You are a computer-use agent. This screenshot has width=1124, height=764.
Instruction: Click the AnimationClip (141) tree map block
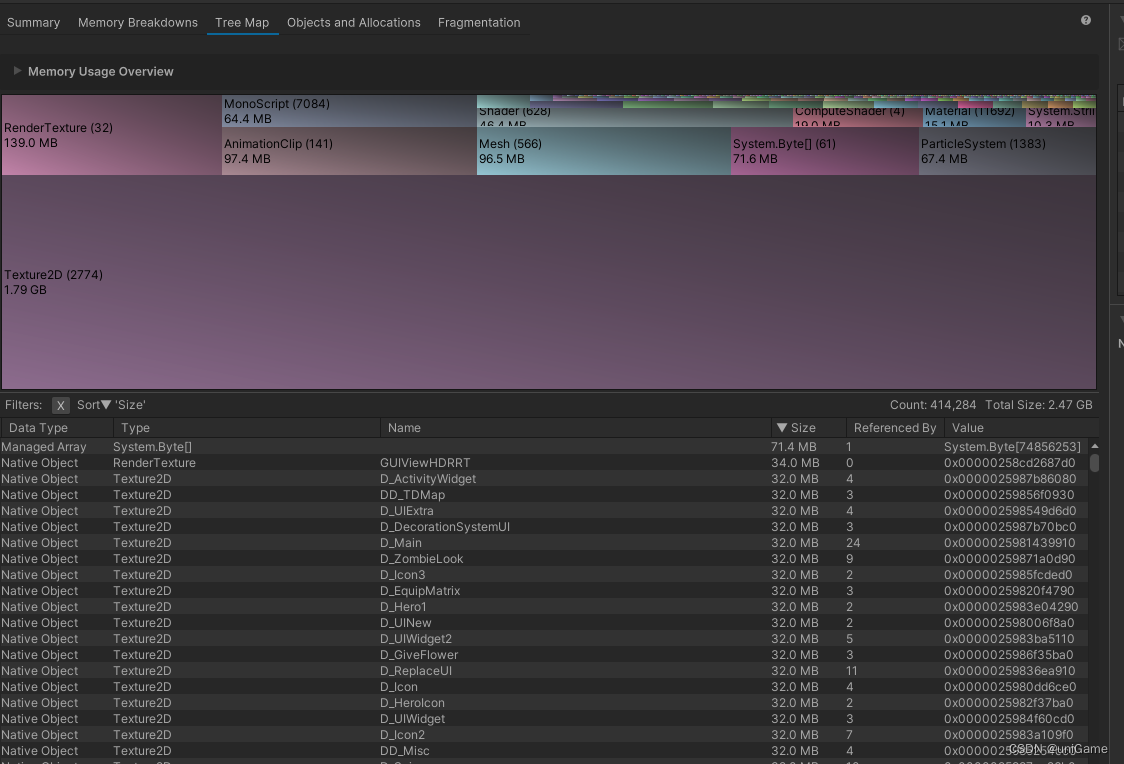pyautogui.click(x=348, y=151)
